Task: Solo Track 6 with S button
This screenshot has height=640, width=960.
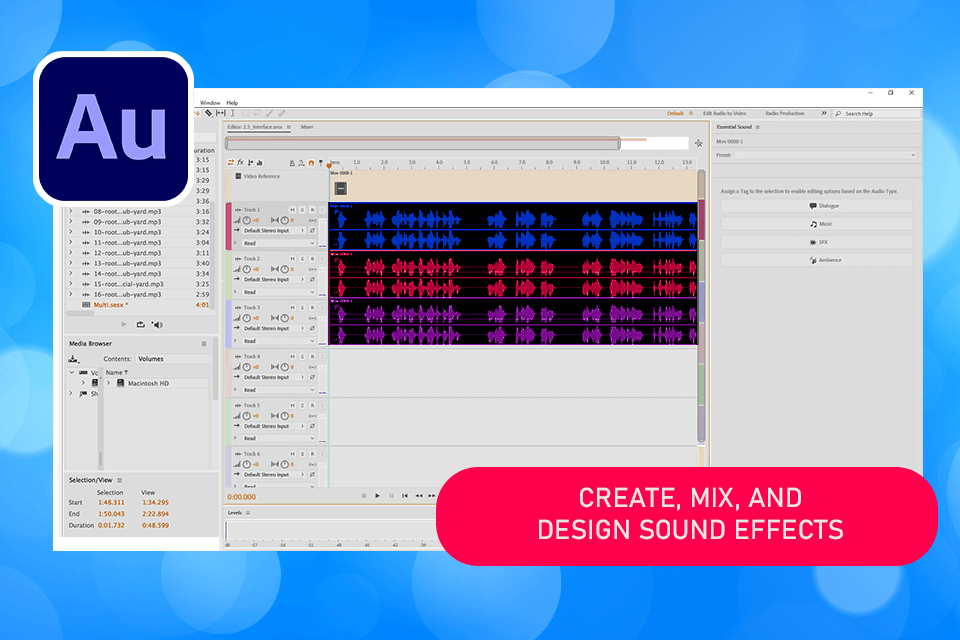Action: coord(302,454)
